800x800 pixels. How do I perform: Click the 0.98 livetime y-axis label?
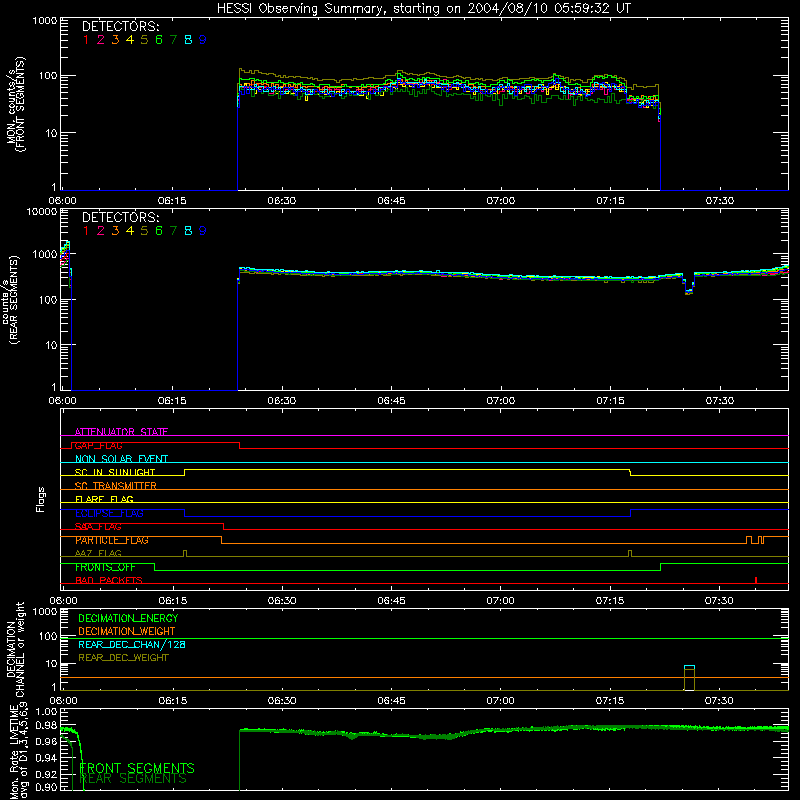(47, 726)
